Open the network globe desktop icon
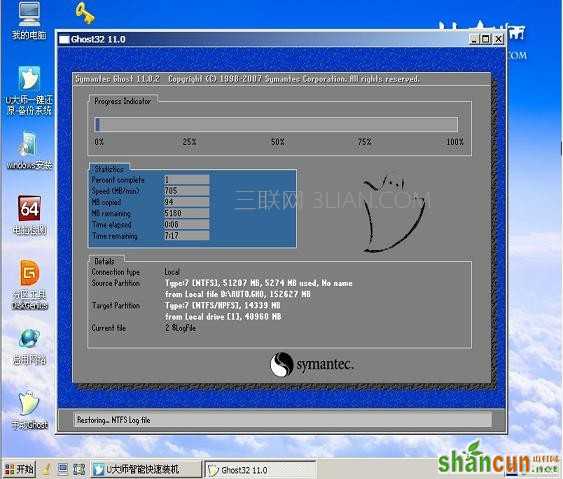This screenshot has width=563, height=479. (29, 346)
